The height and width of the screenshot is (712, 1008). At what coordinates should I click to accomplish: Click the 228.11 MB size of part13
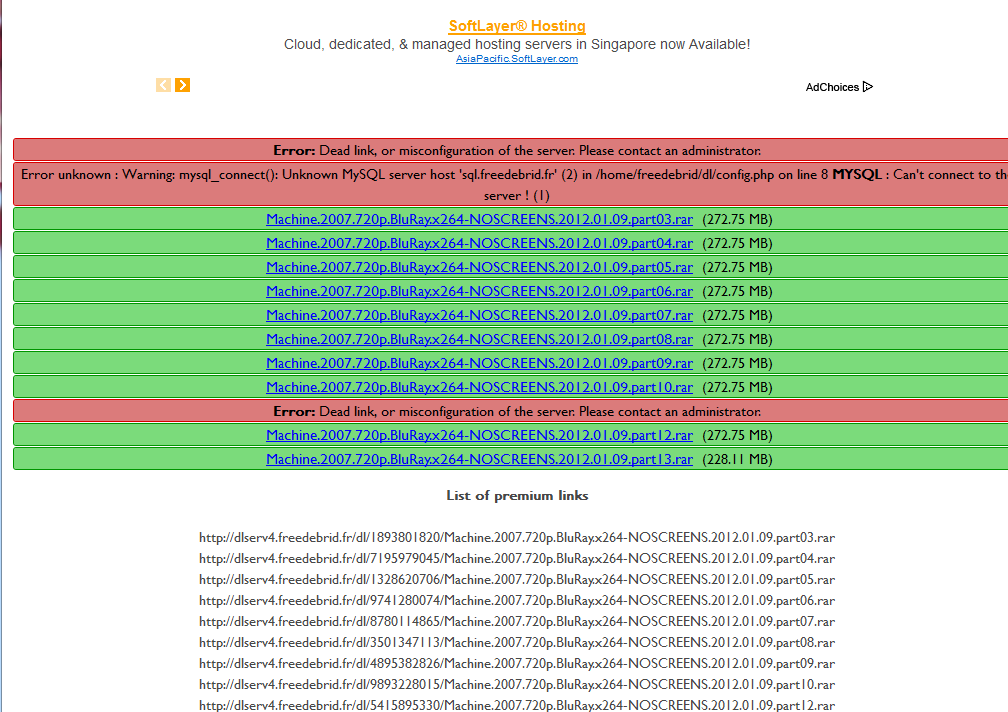coord(737,459)
